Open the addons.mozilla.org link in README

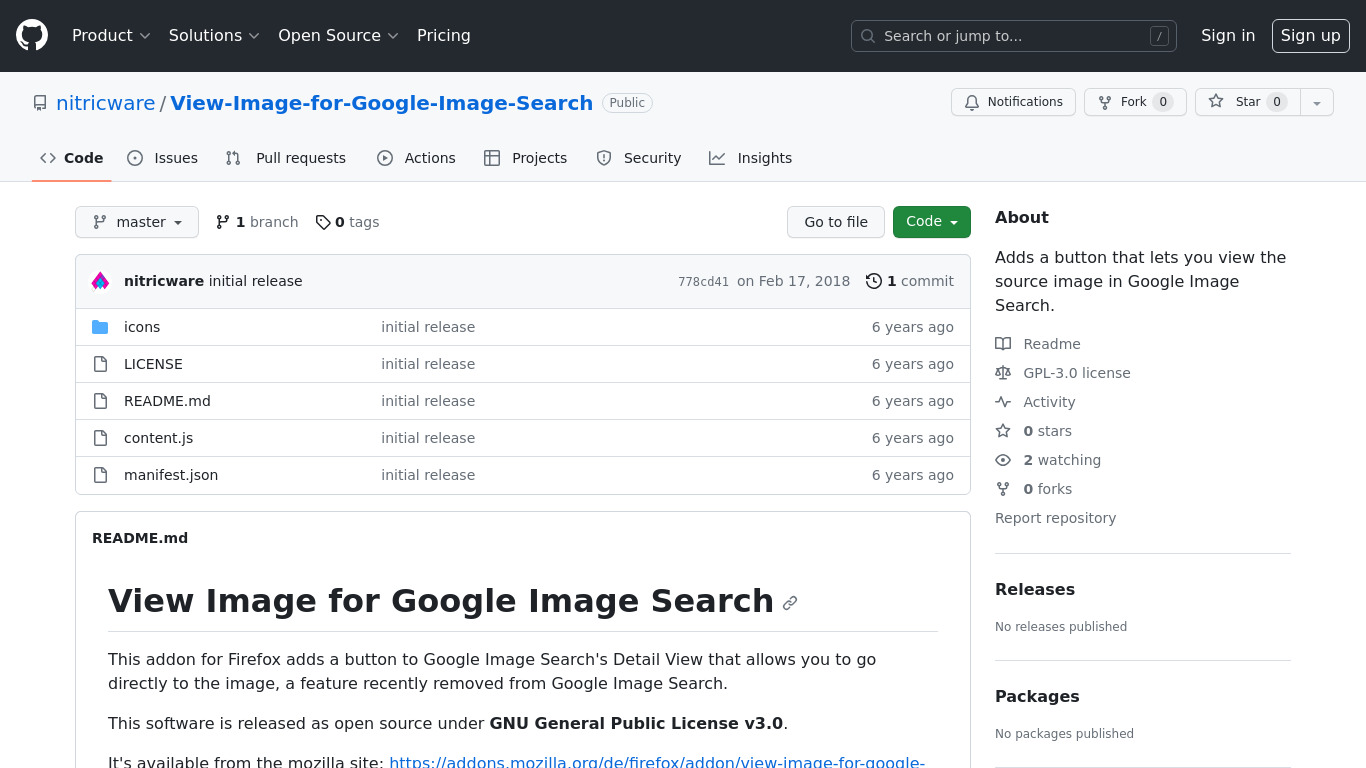point(657,762)
